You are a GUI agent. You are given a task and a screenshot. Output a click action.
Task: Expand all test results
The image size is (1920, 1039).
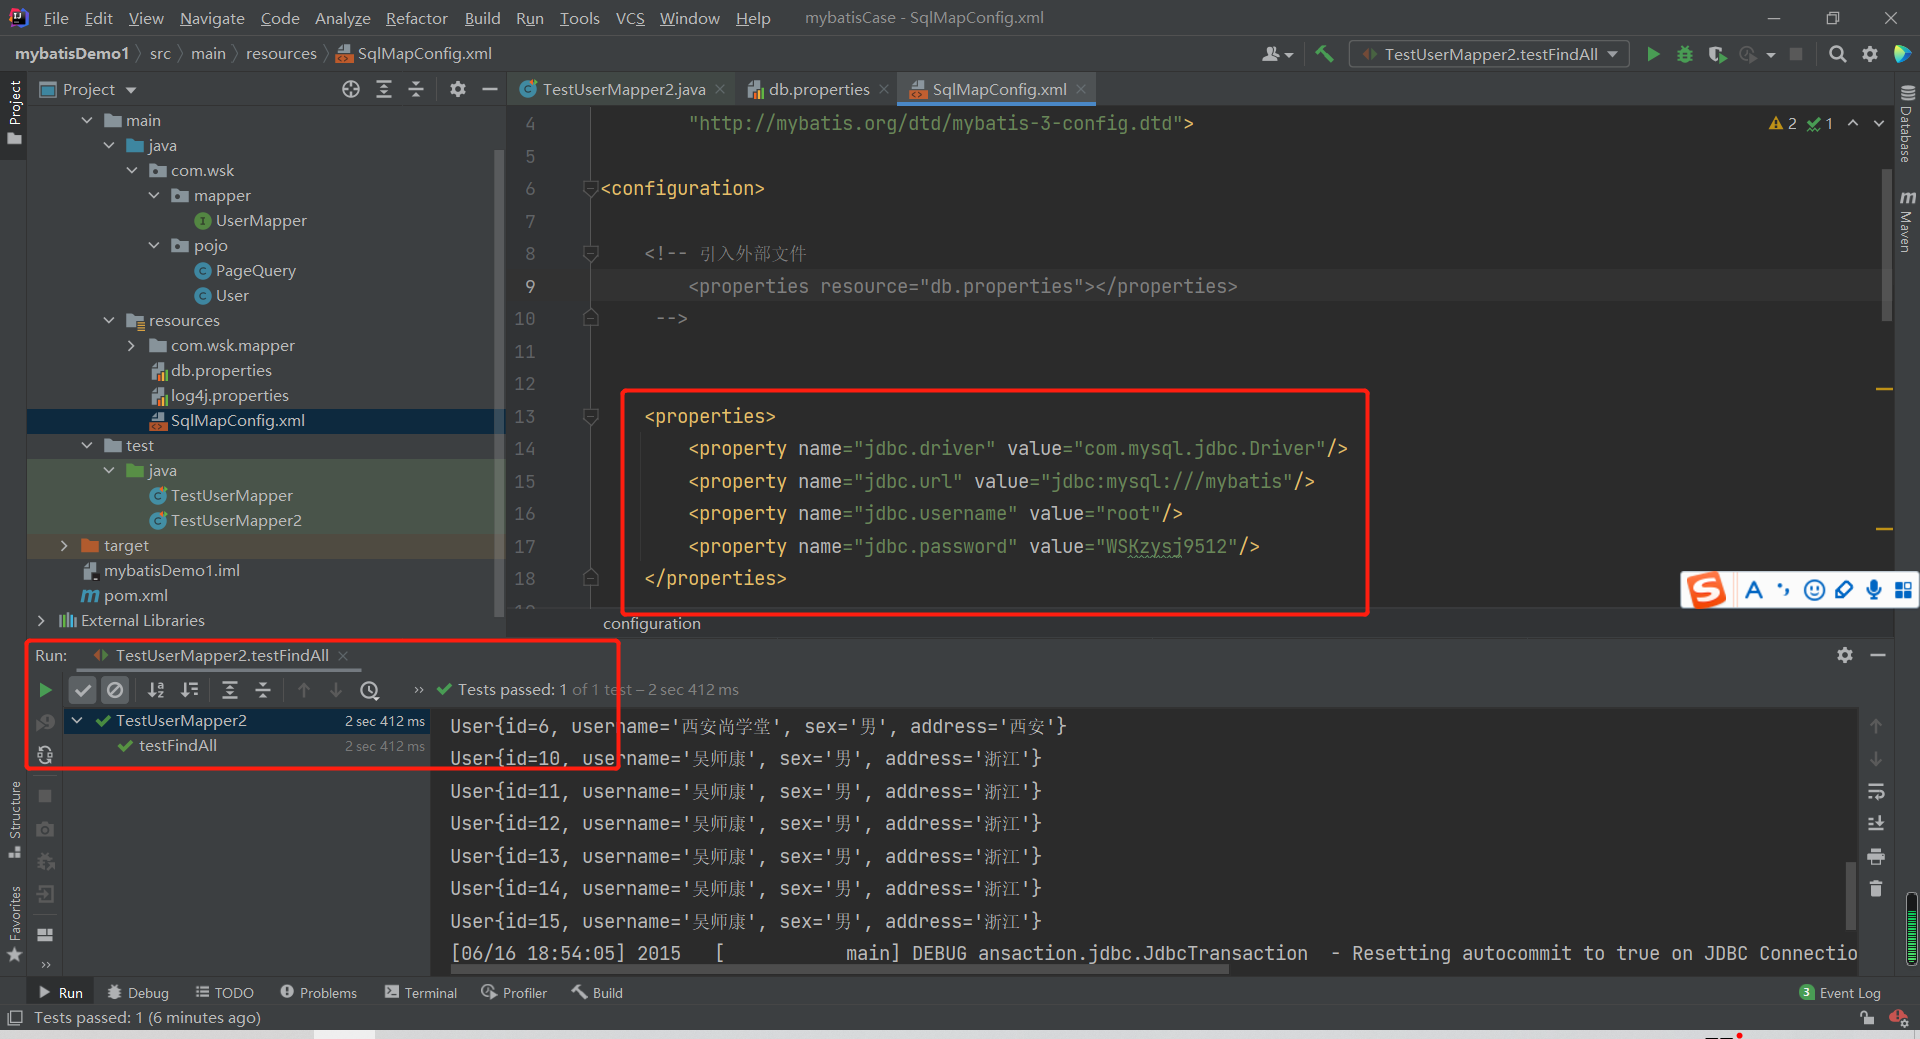(x=230, y=689)
